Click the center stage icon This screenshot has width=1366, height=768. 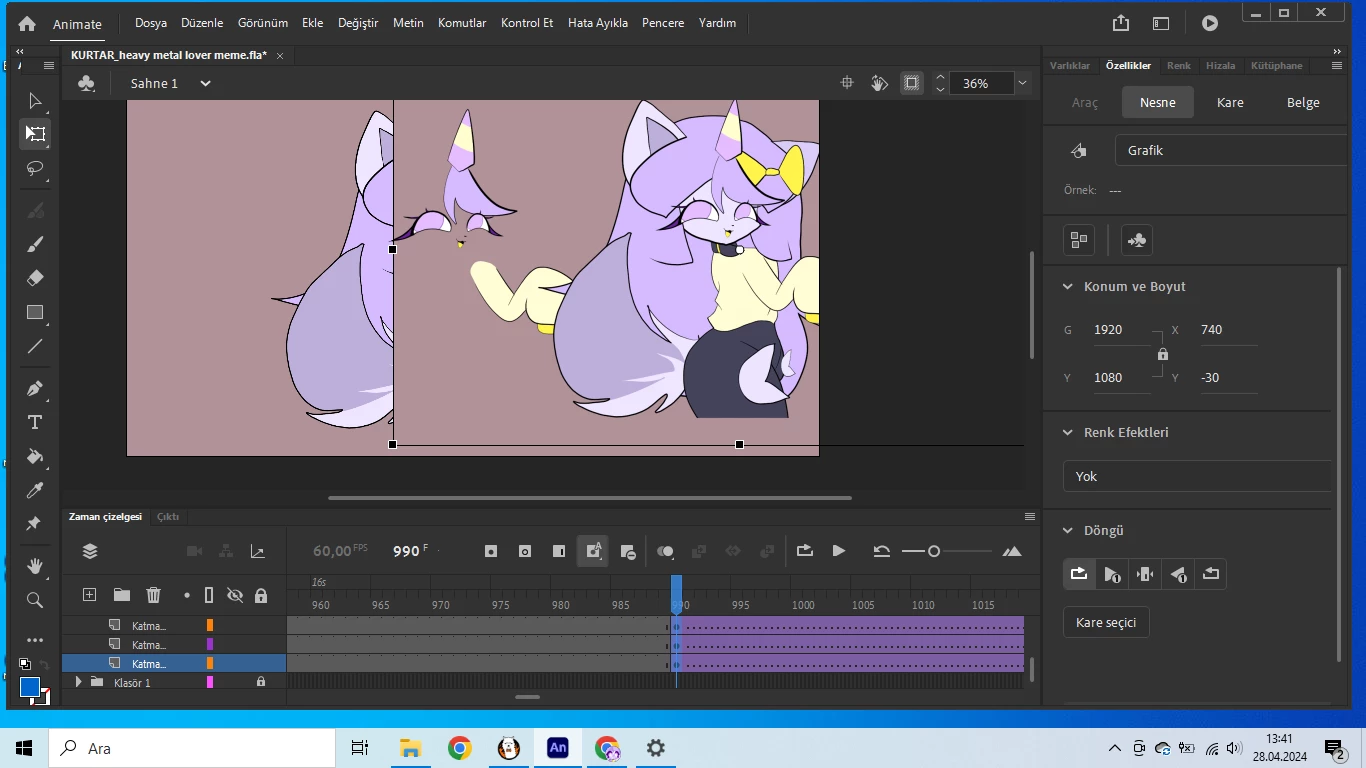click(x=847, y=83)
